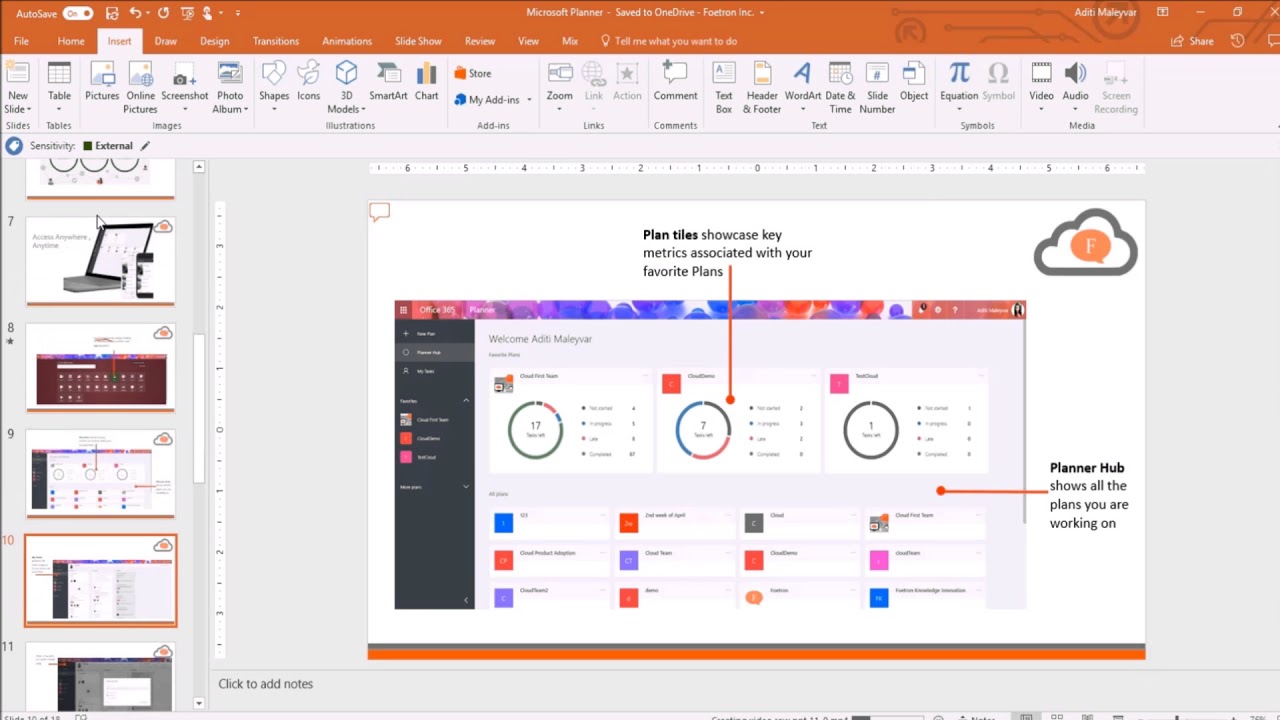The width and height of the screenshot is (1280, 720).
Task: Toggle AutoSave switch
Action: pos(77,13)
